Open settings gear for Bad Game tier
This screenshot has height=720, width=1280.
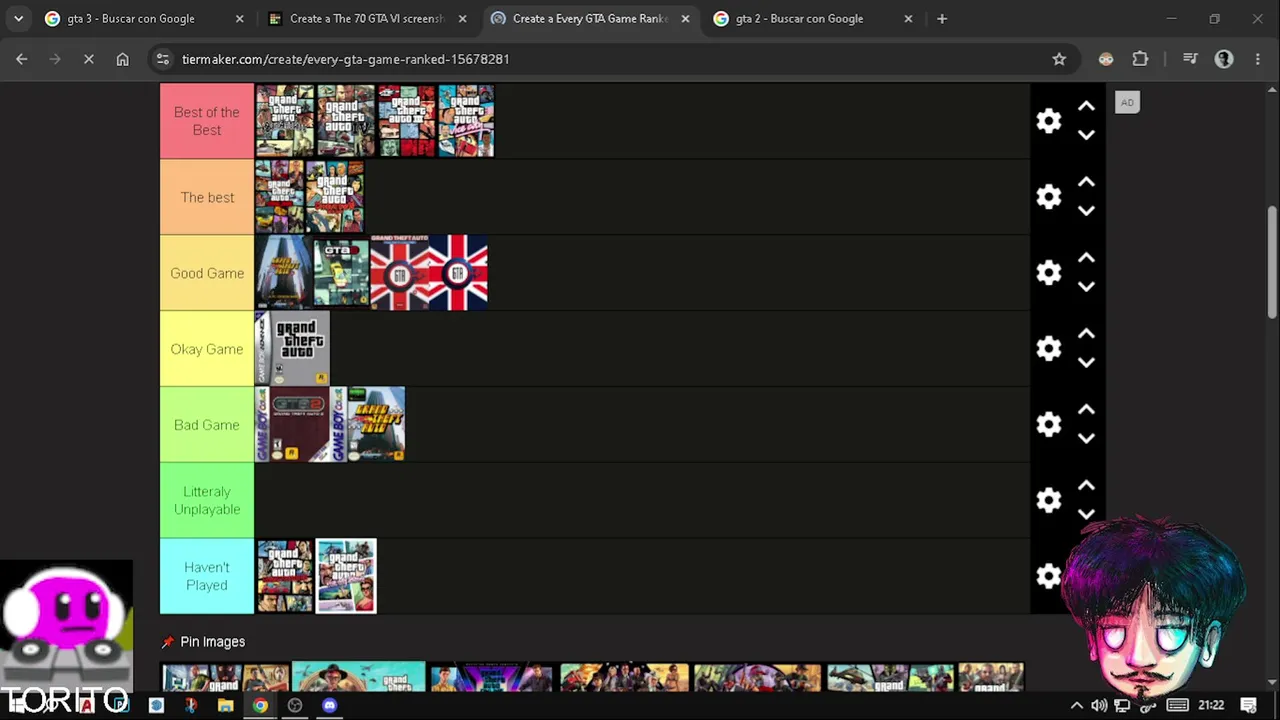click(x=1048, y=425)
